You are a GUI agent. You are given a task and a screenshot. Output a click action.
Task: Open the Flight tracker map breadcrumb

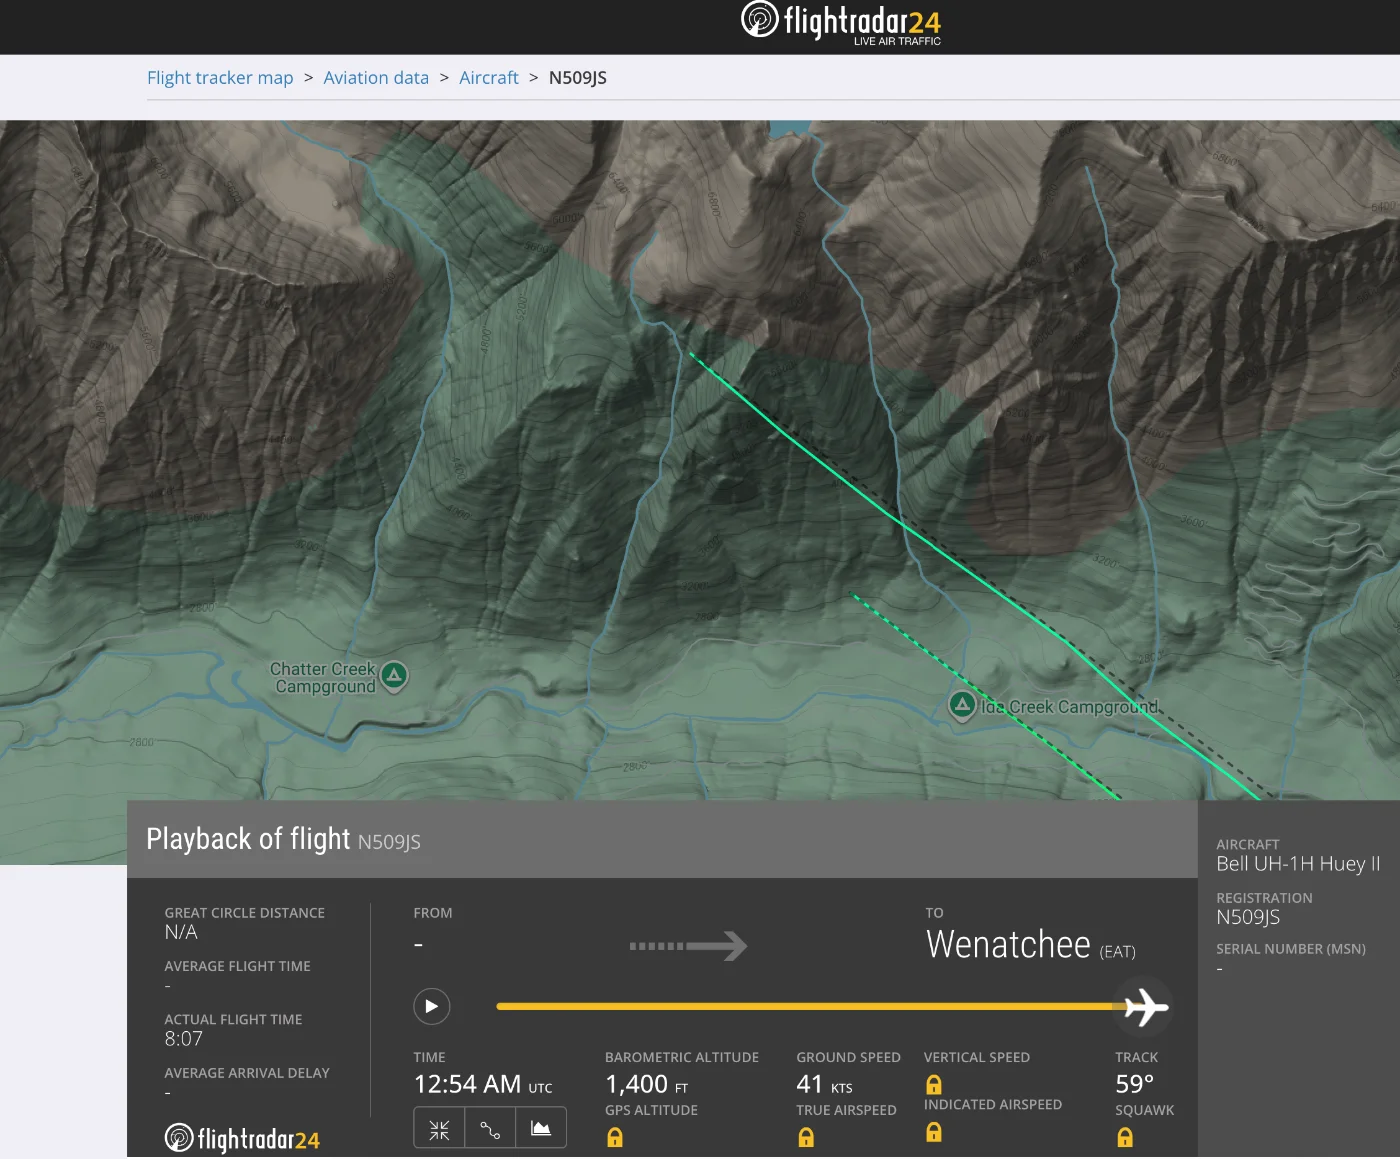coord(220,78)
